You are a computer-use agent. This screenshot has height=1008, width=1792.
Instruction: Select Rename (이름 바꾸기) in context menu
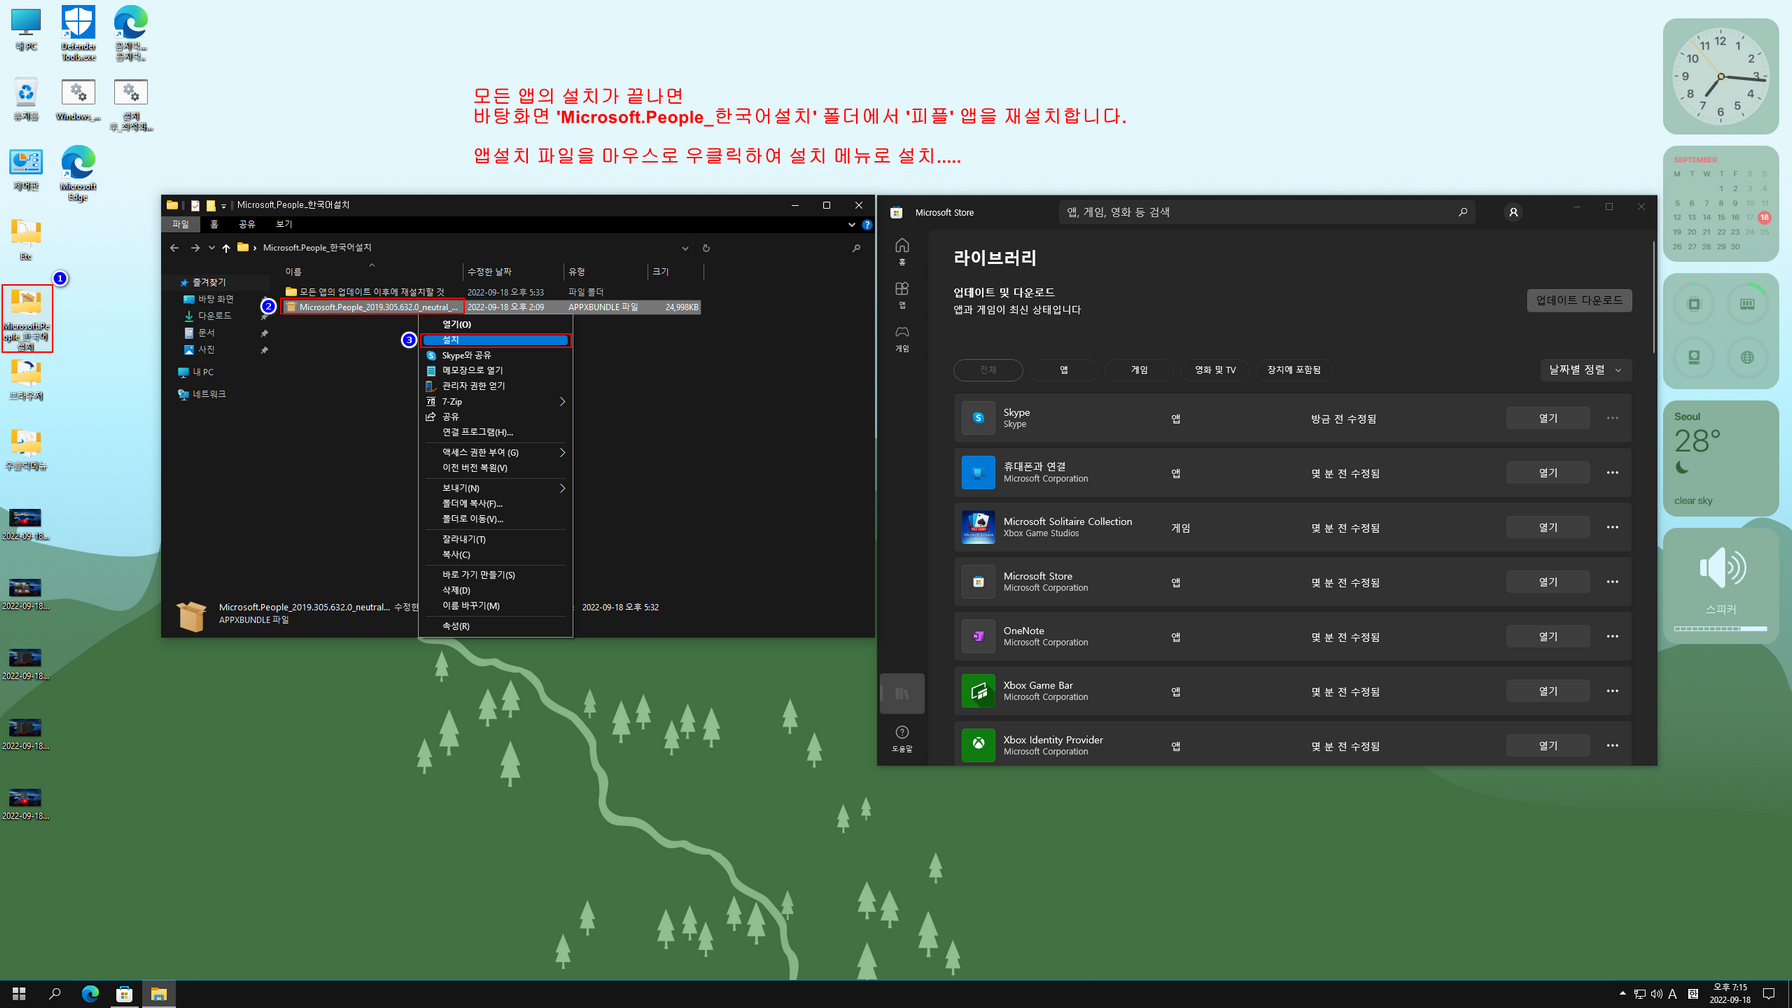[496, 606]
